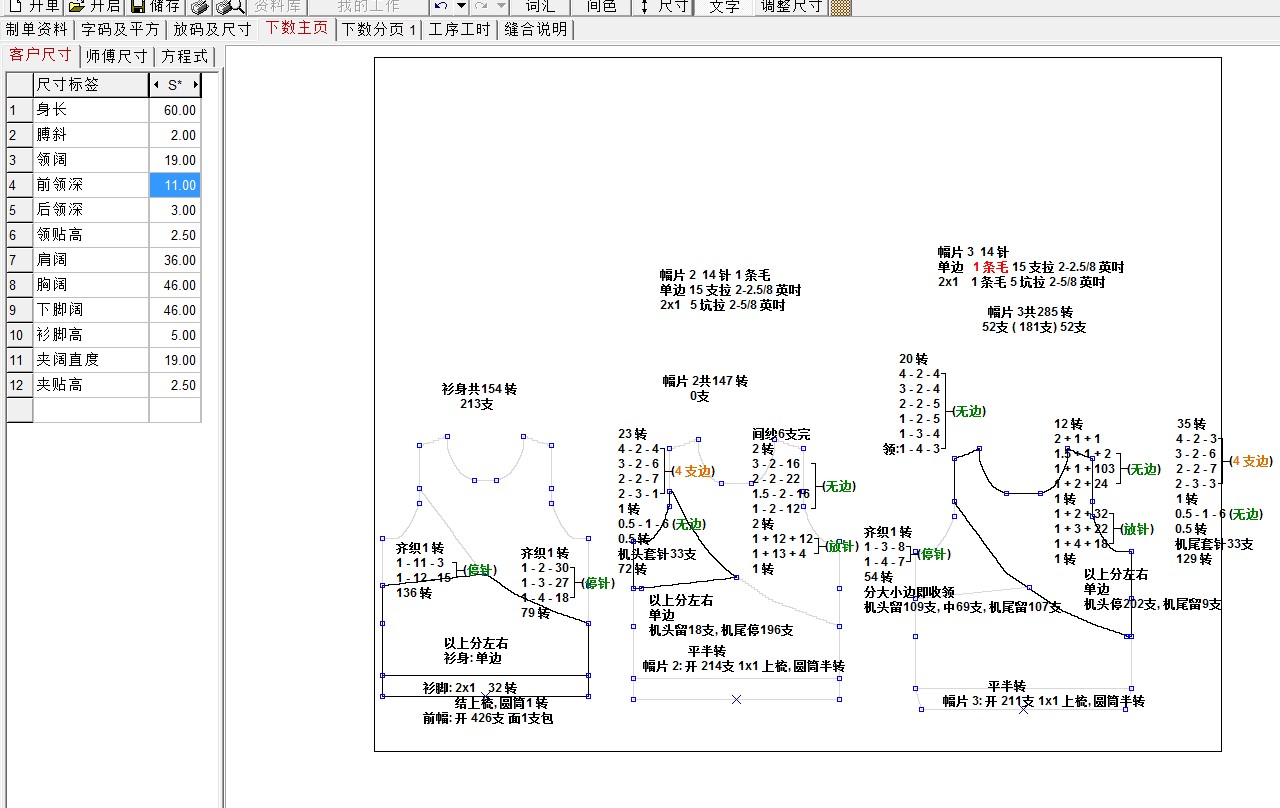Click the 开启 open file button
The width and height of the screenshot is (1280, 808).
[x=94, y=6]
